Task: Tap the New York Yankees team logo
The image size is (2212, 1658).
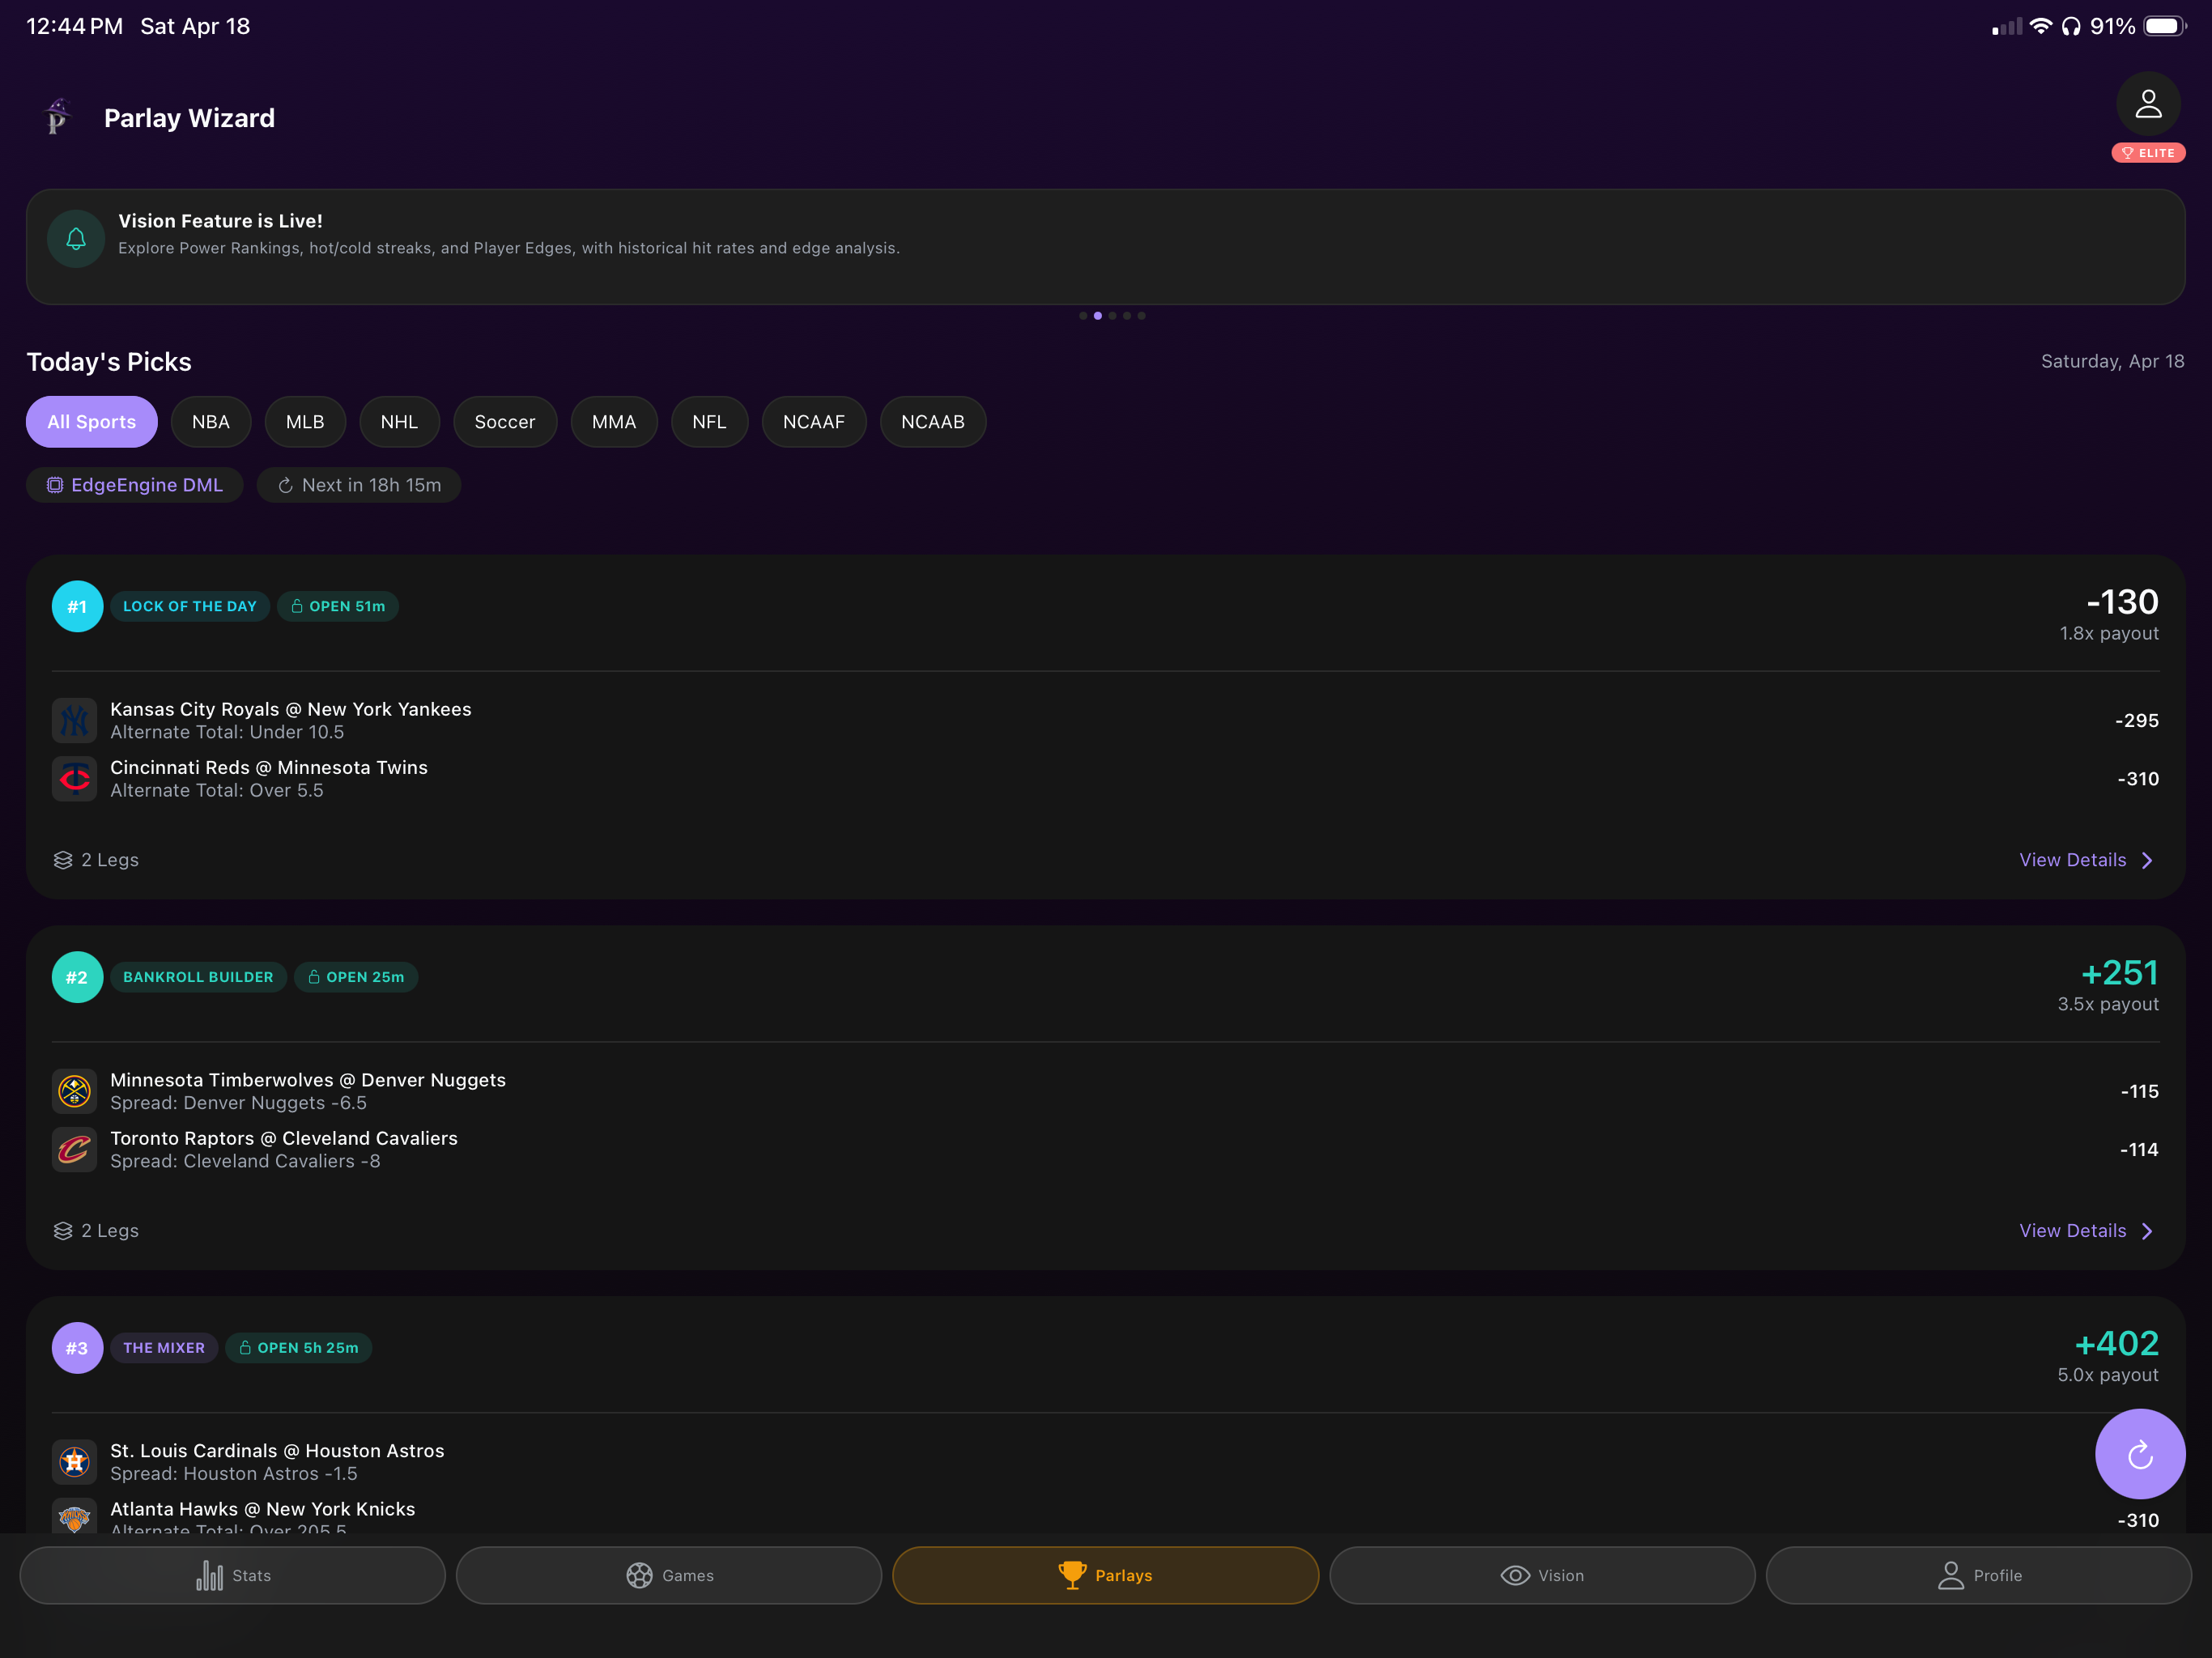Action: (x=74, y=720)
